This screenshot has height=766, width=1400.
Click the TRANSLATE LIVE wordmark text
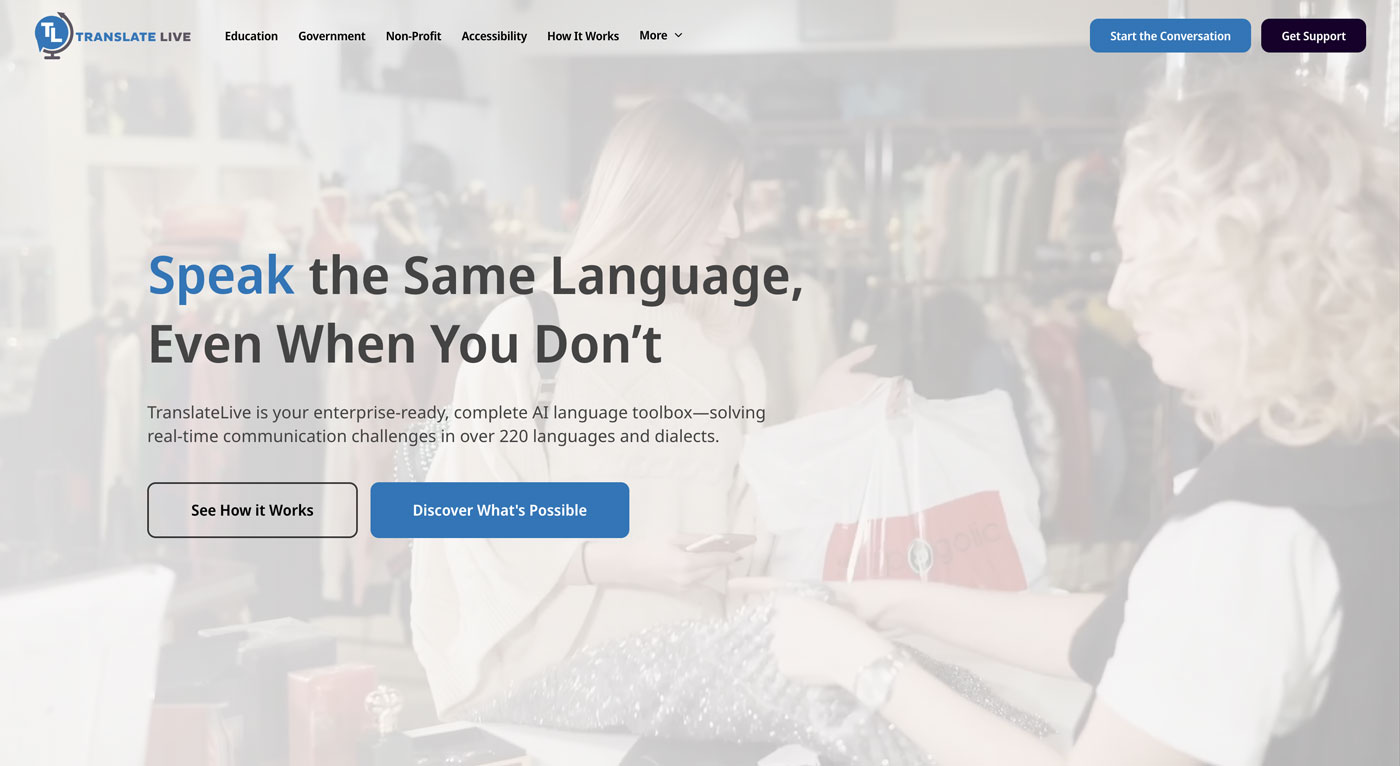click(133, 36)
